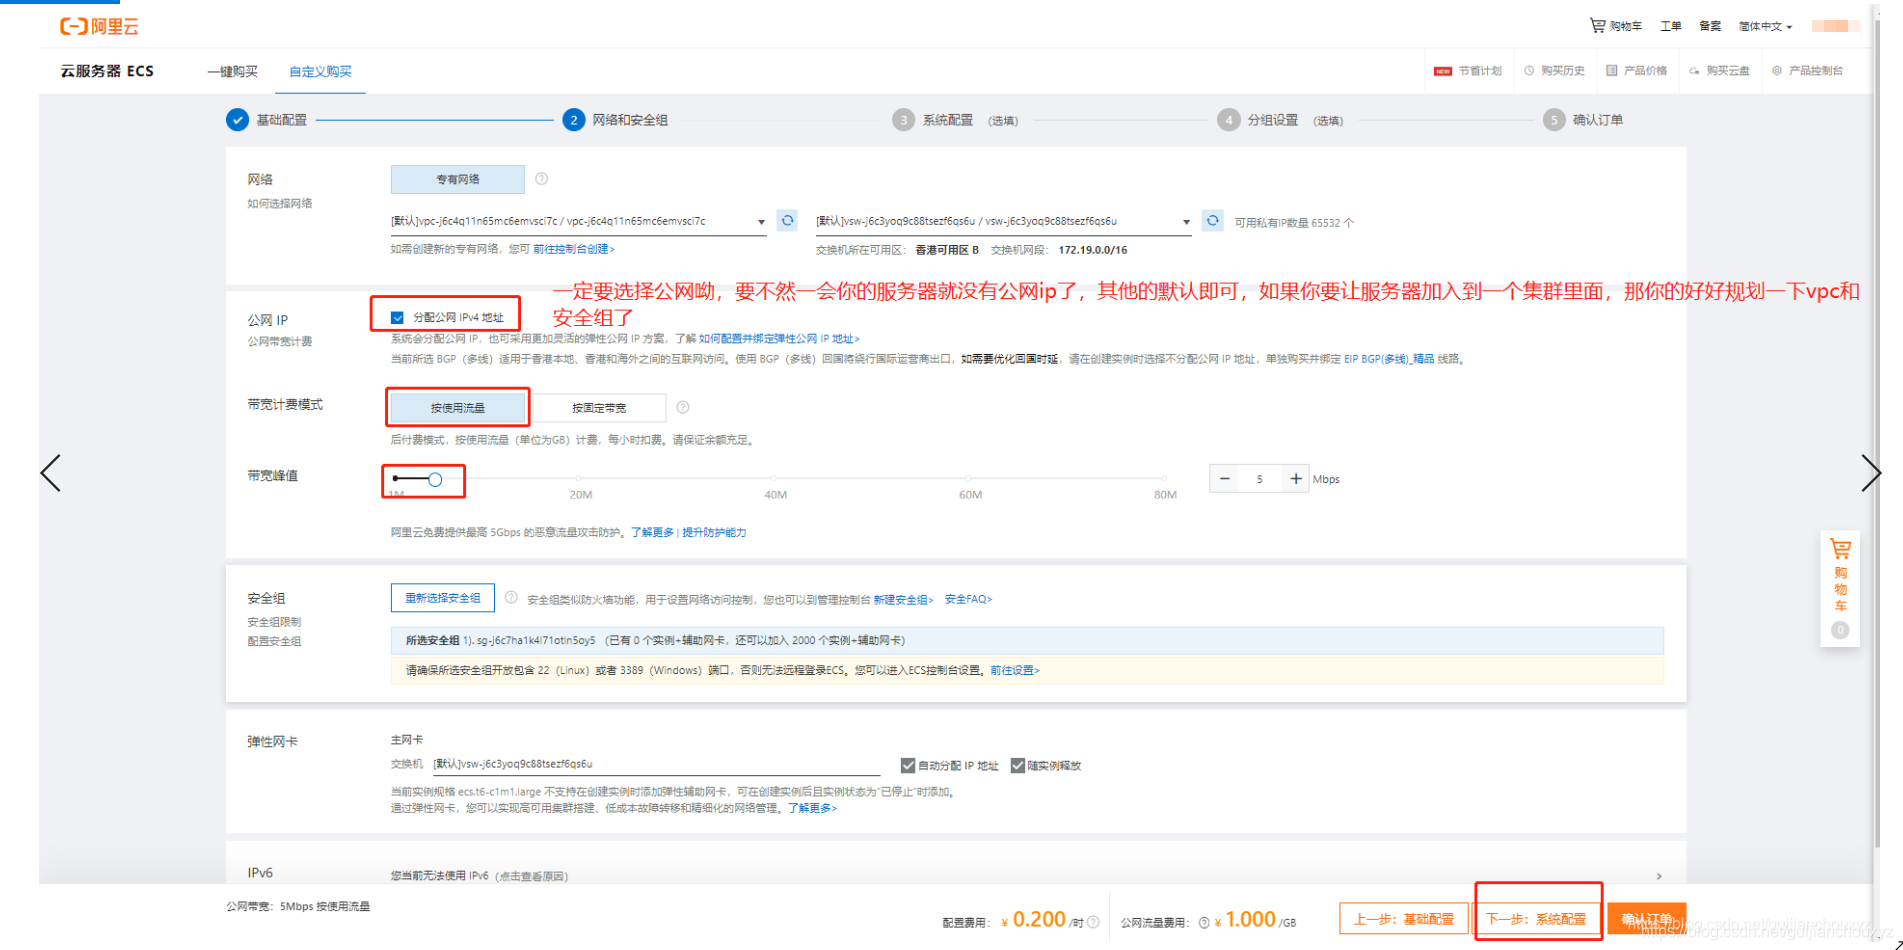Open 备案 in header menu
Screen dimensions: 1903x950
pyautogui.click(x=1710, y=26)
